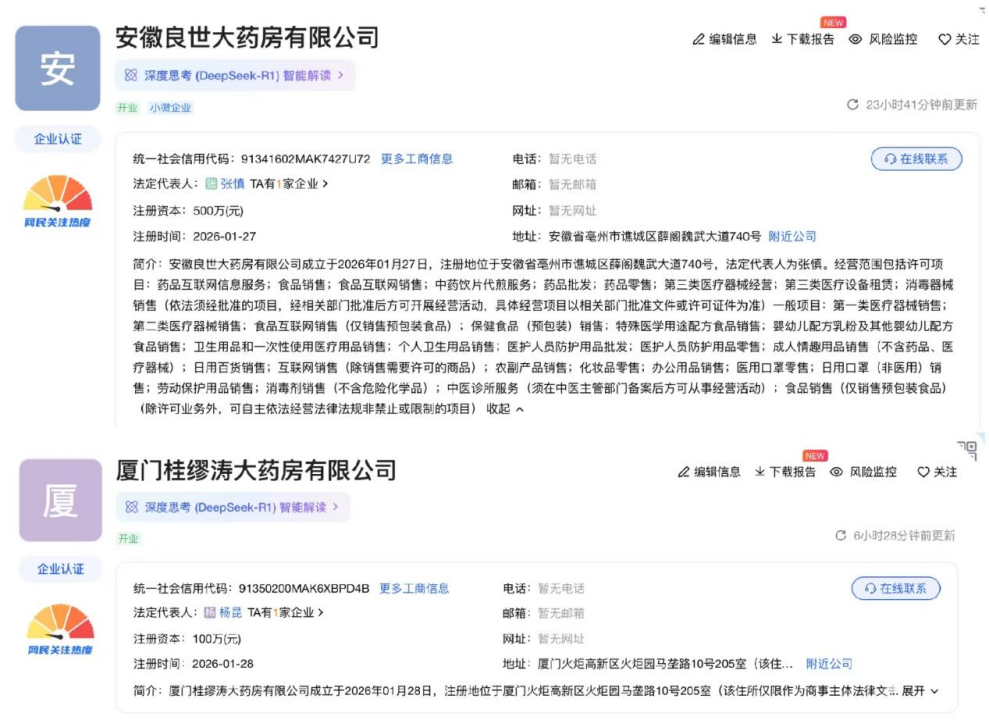The image size is (989, 720).
Task: Open DeepSeek-R1 analysis for 厦门桂缪涛大药房
Action: point(232,508)
